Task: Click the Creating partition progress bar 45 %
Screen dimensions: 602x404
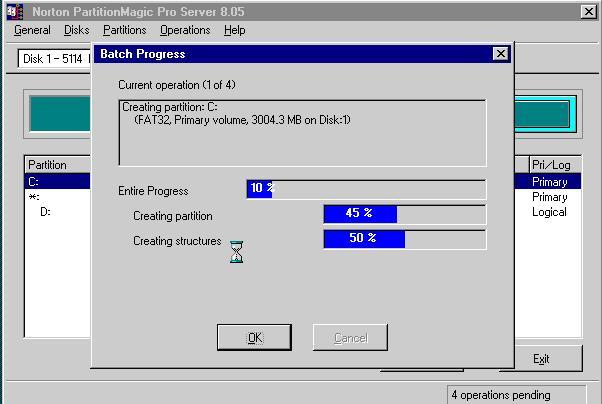Action: pos(405,214)
